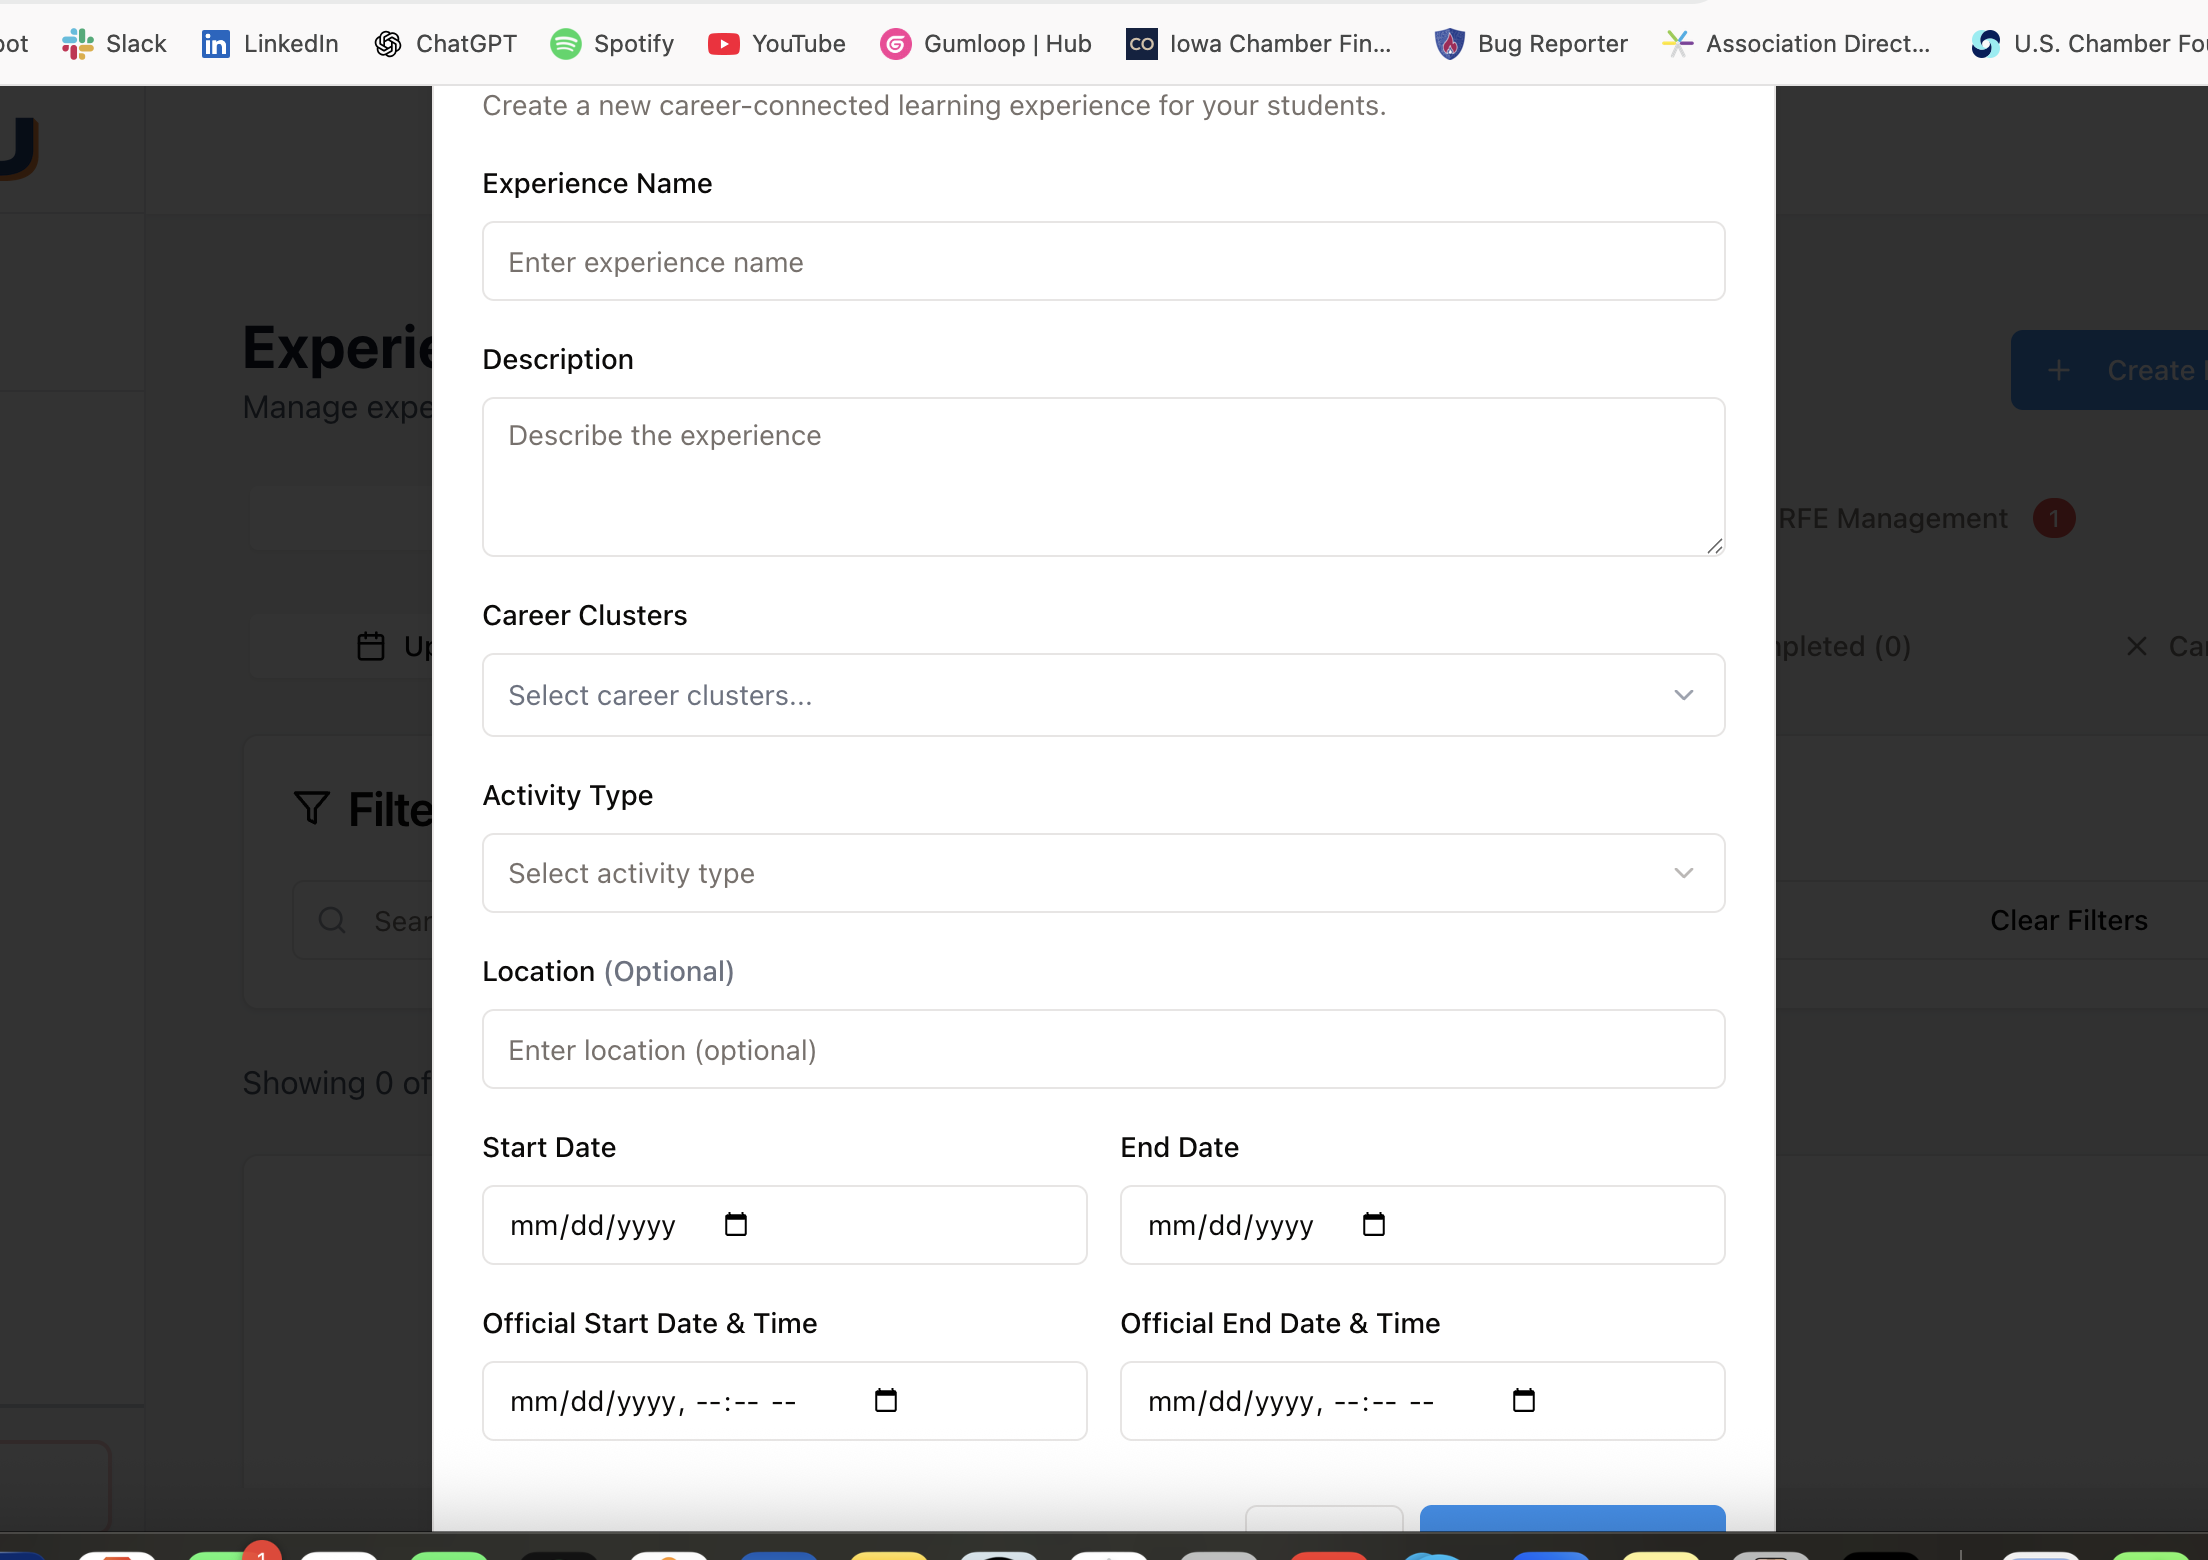Open Iowa Chamber bookmark
2208x1560 pixels.
tap(1259, 44)
